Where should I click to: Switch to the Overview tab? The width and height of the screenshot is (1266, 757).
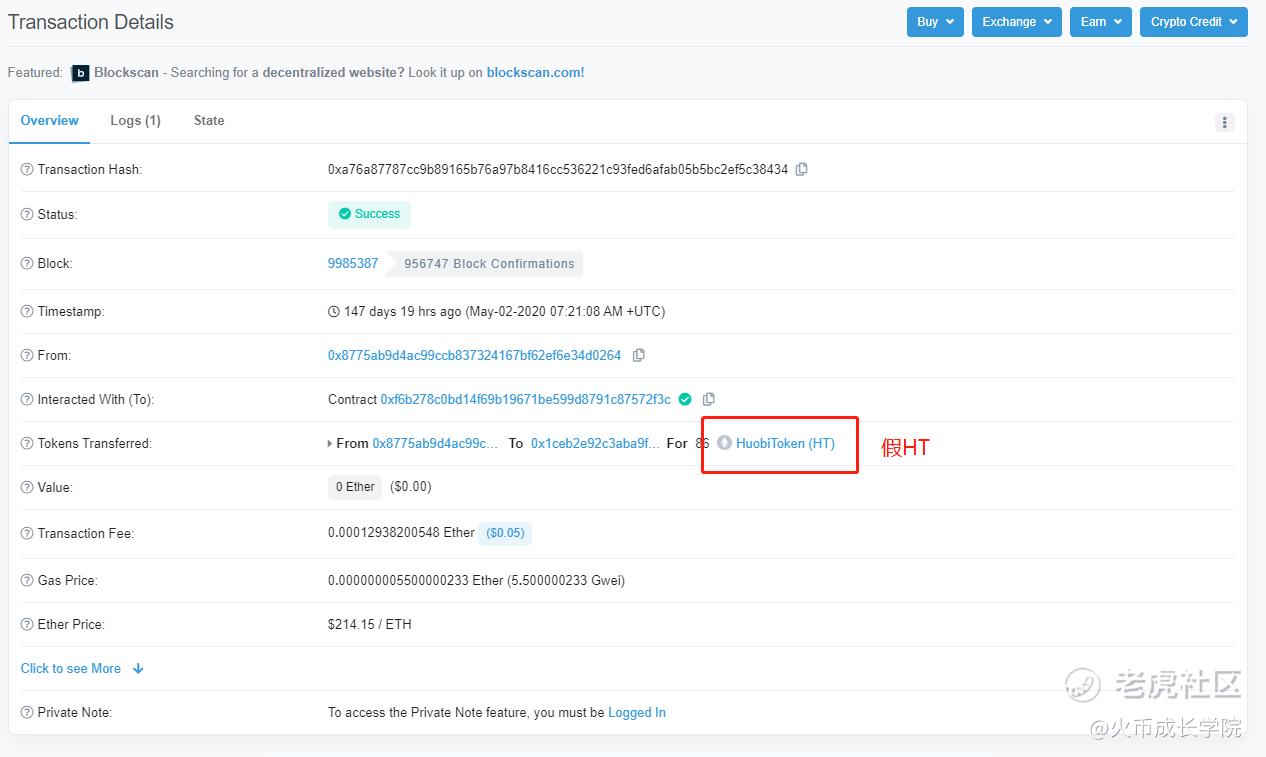(49, 120)
